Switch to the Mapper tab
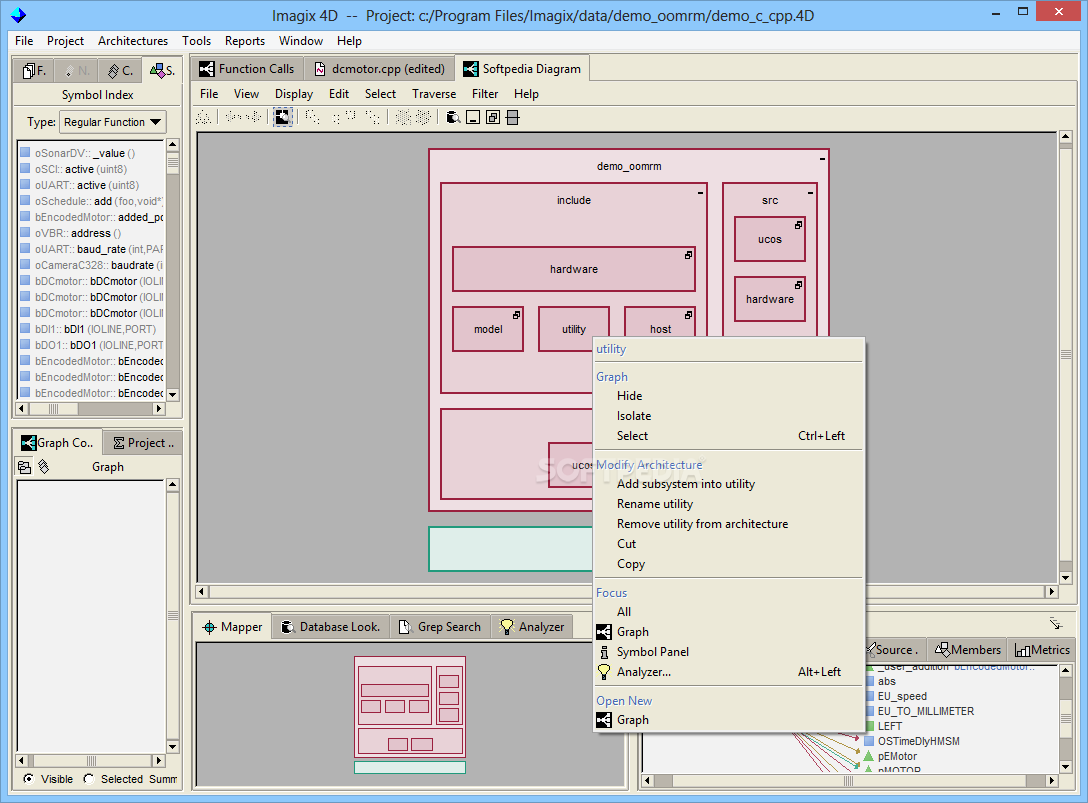Viewport: 1088px width, 803px height. [x=232, y=627]
